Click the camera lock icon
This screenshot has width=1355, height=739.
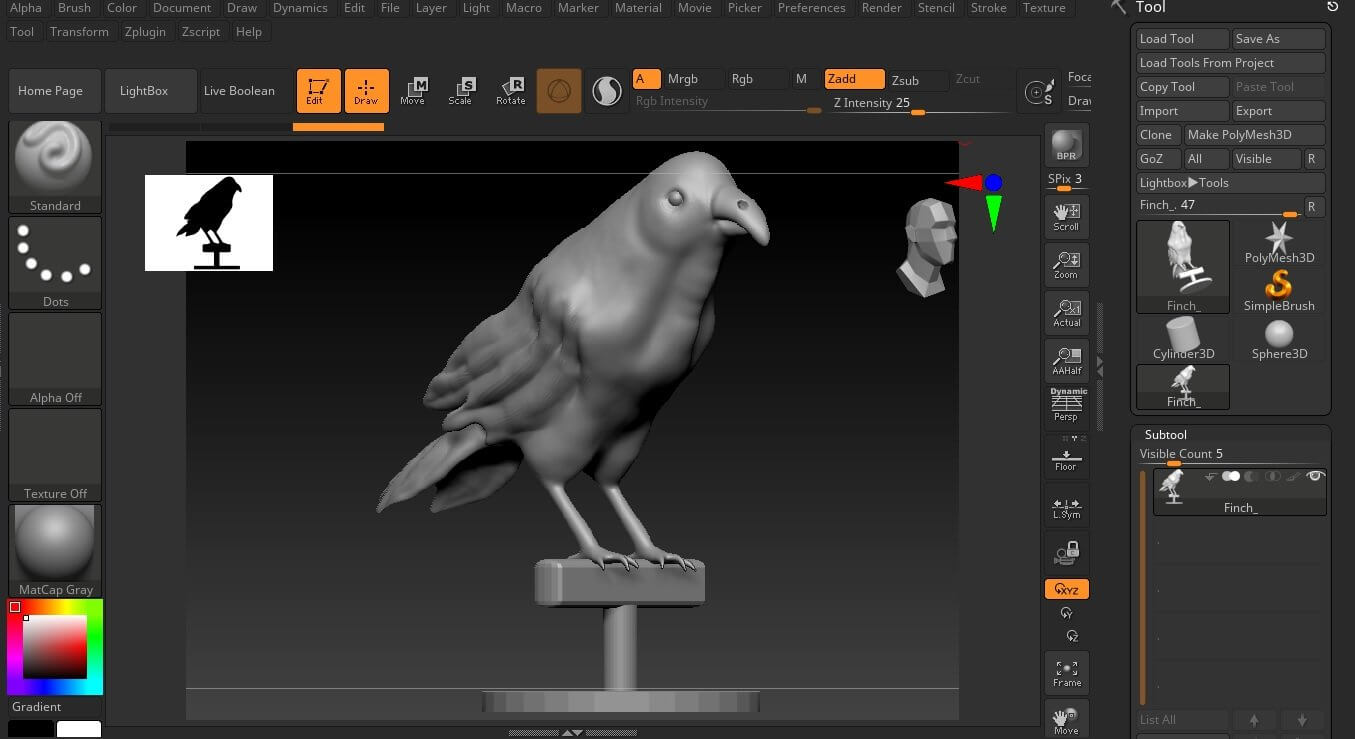tap(1066, 553)
